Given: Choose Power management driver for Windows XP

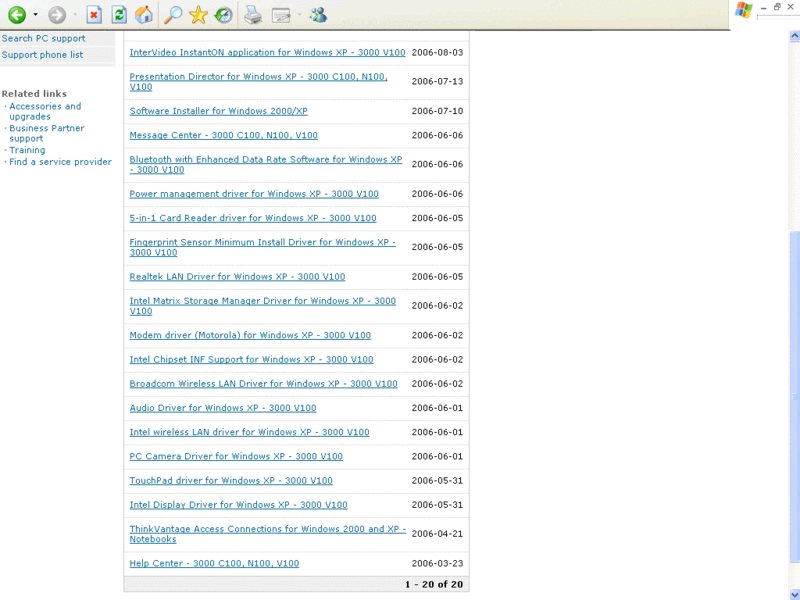Looking at the screenshot, I should tap(254, 194).
